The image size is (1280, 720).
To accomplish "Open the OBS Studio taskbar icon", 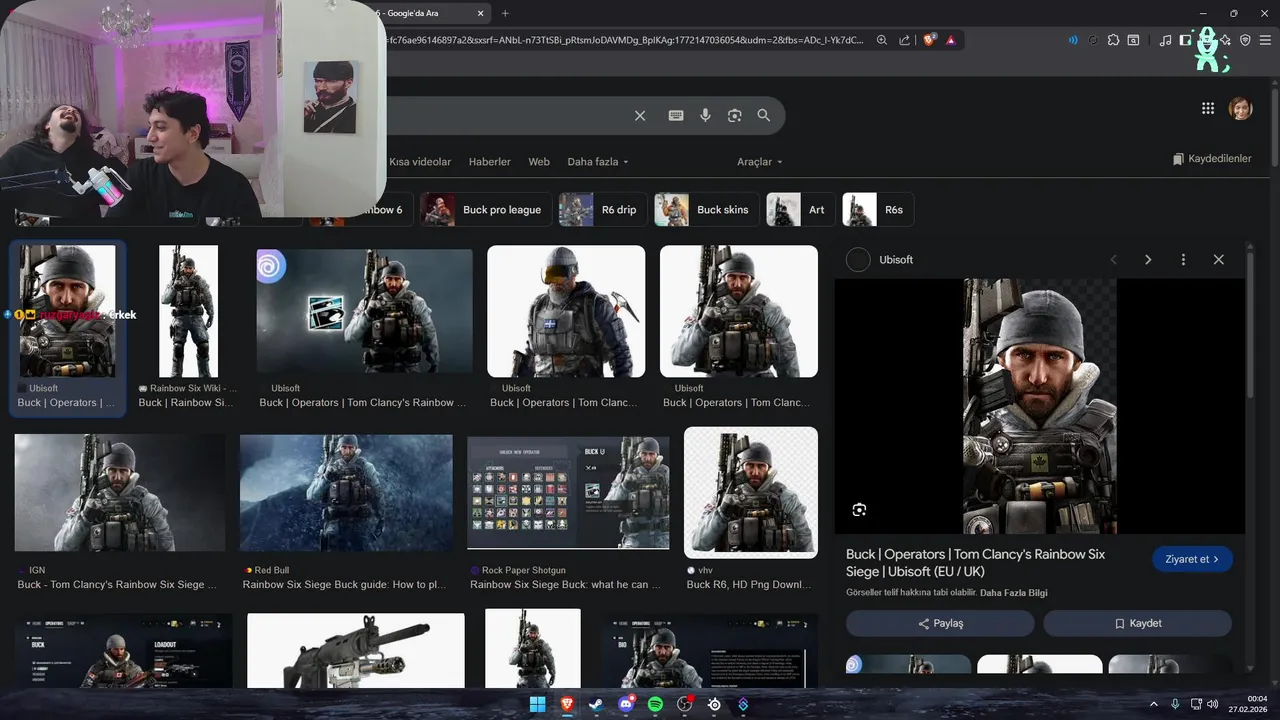I will click(x=685, y=704).
